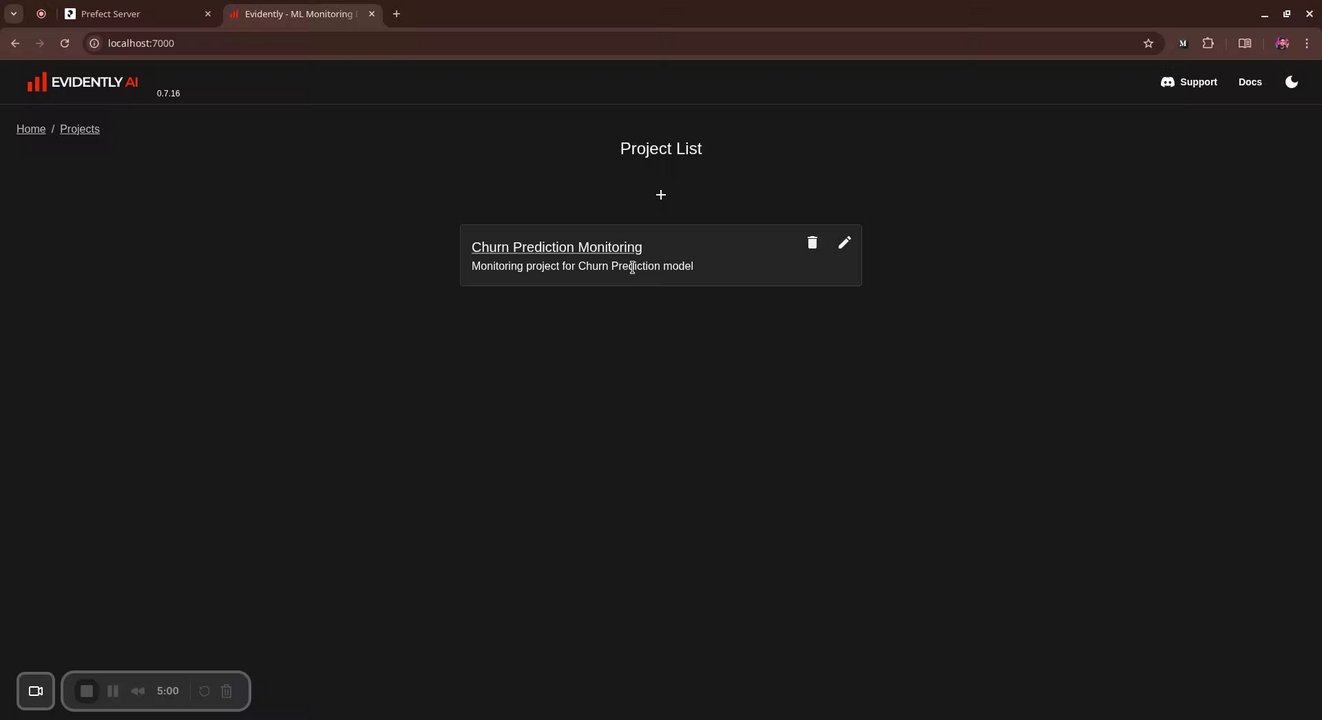Edit the Churn Prediction Monitoring project

tap(845, 243)
